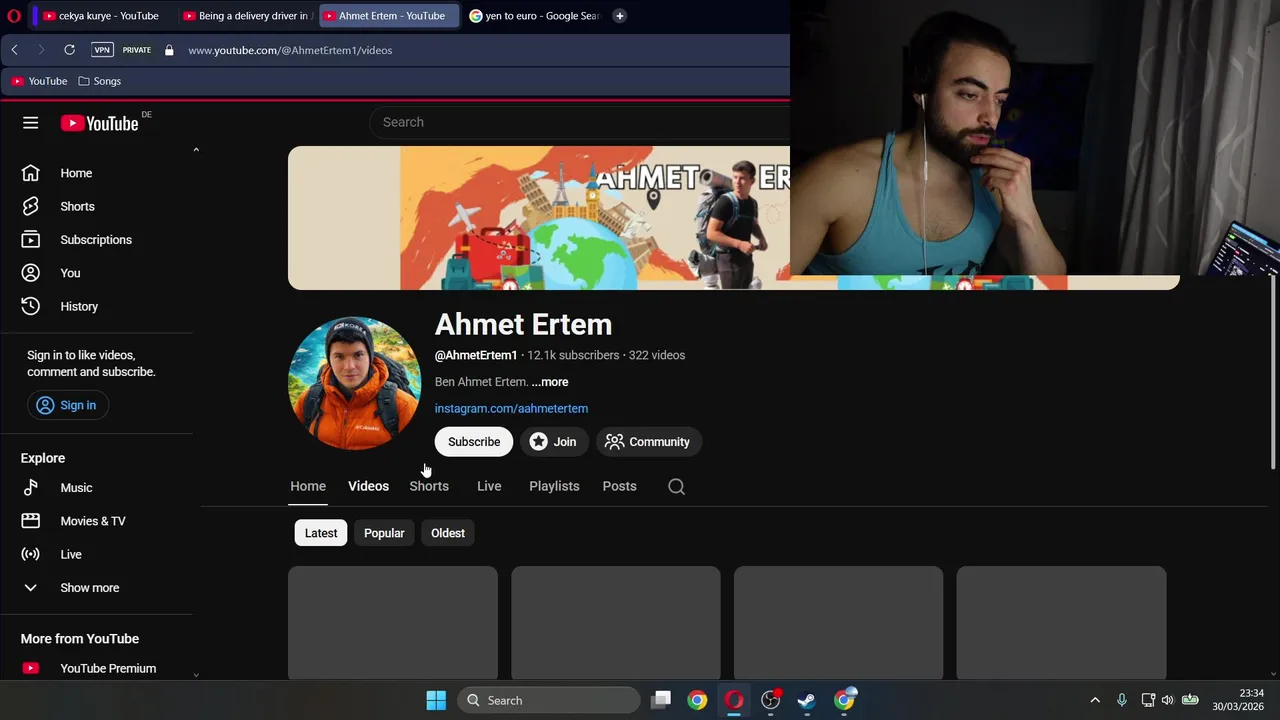The width and height of the screenshot is (1280, 720).
Task: Expand channel description with ...more
Action: (550, 382)
